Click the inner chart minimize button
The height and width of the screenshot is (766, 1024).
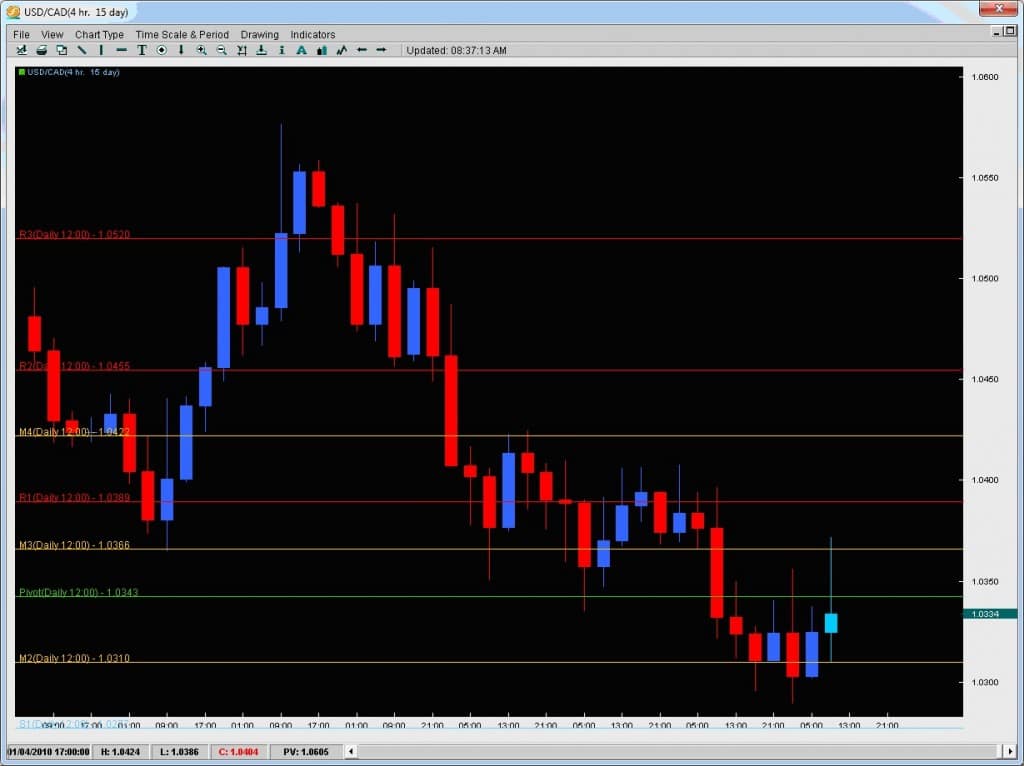click(997, 31)
